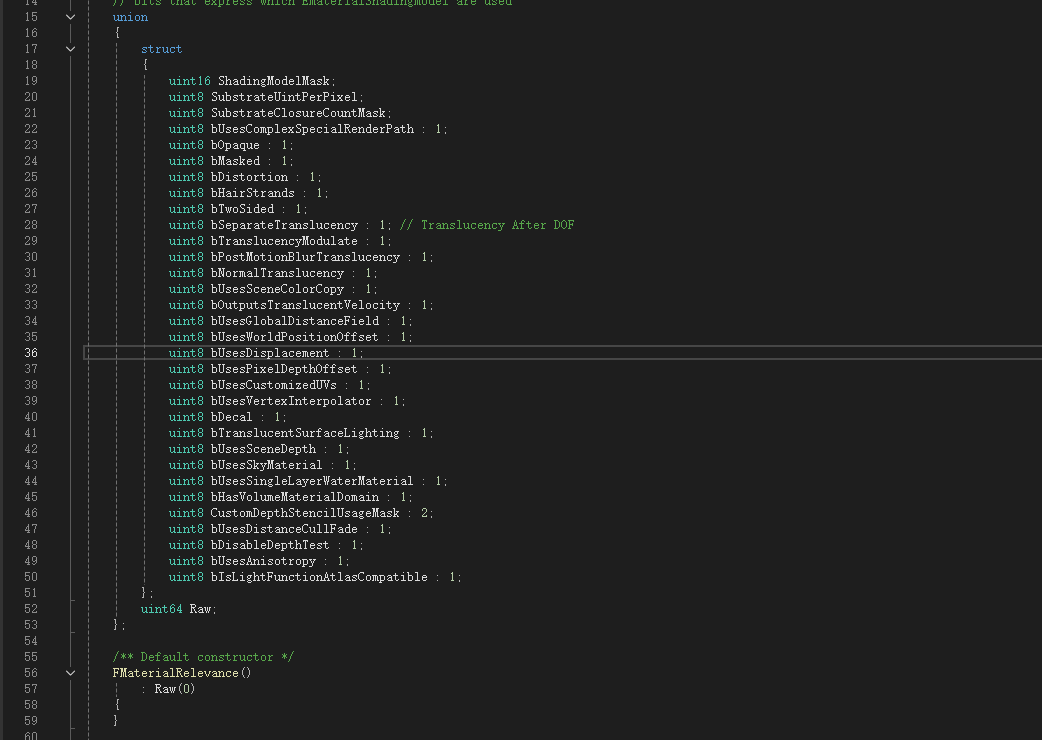Image resolution: width=1042 pixels, height=740 pixels.
Task: Fold the FMaterialRelevance constructor on line 56
Action: pos(70,673)
